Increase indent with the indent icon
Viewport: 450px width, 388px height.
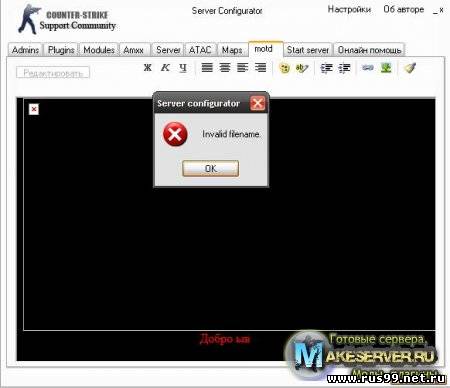pos(344,68)
